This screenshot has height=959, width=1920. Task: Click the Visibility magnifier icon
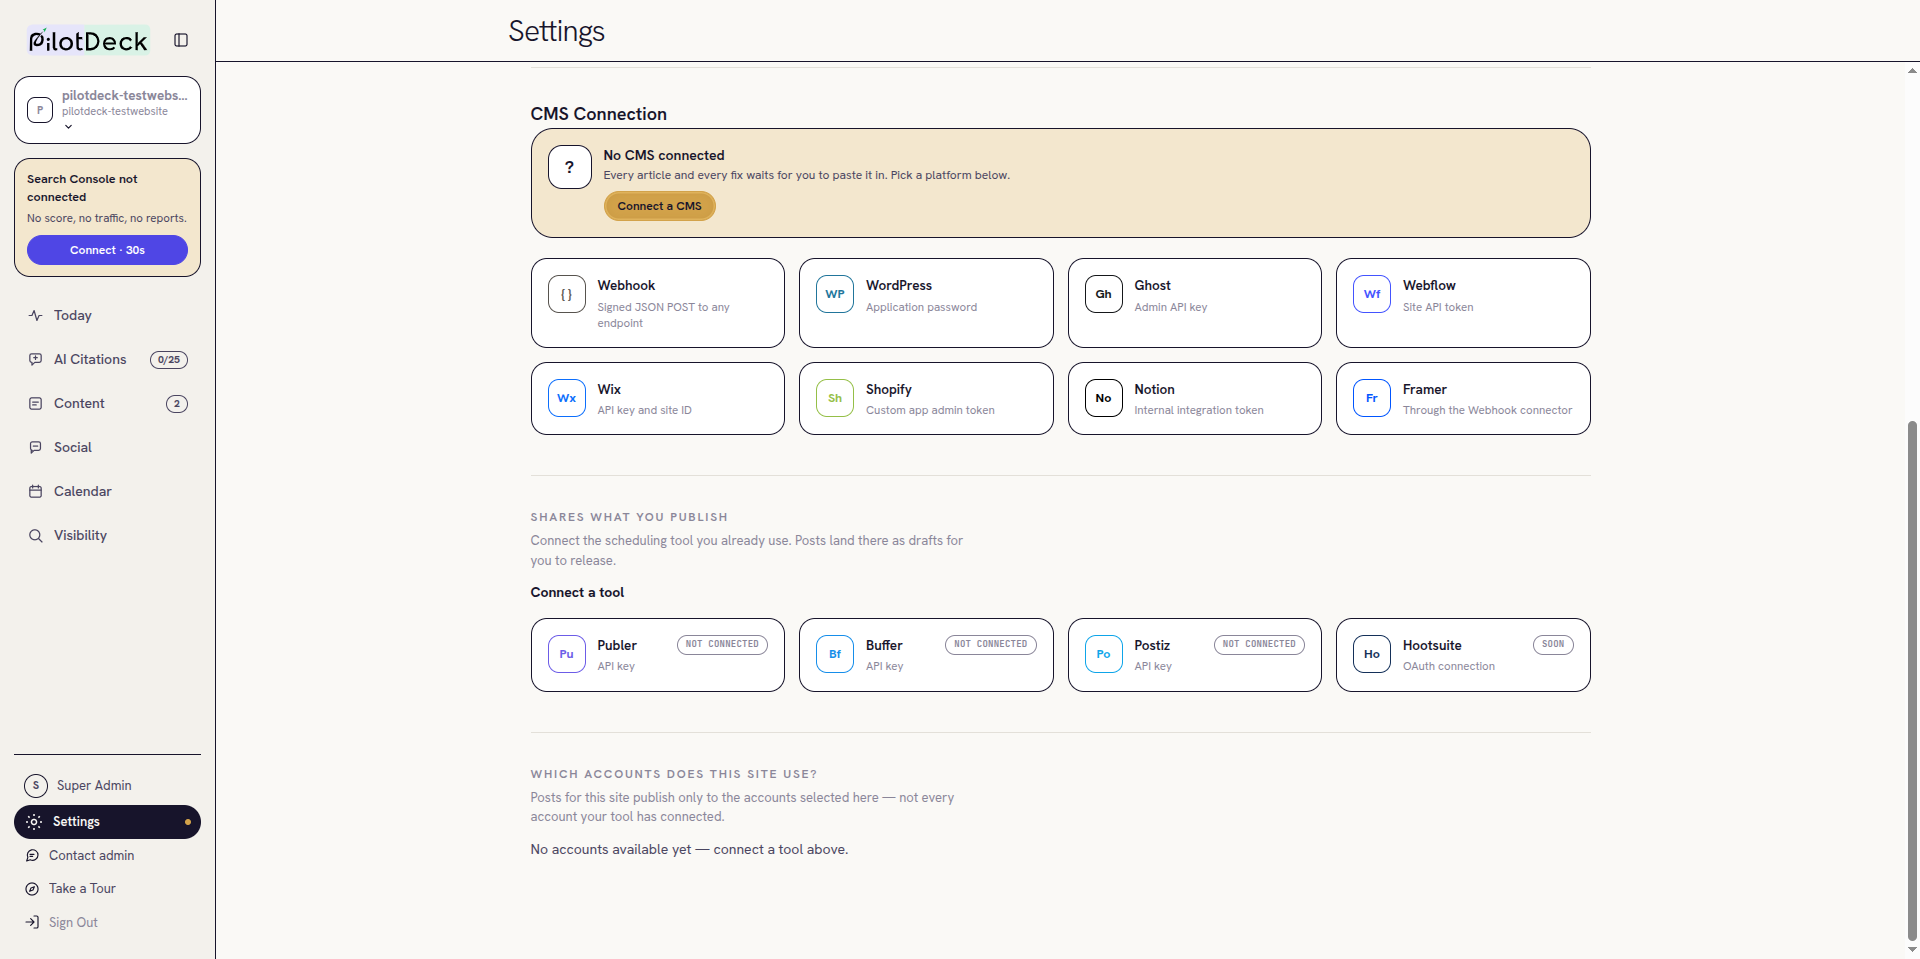(x=36, y=535)
